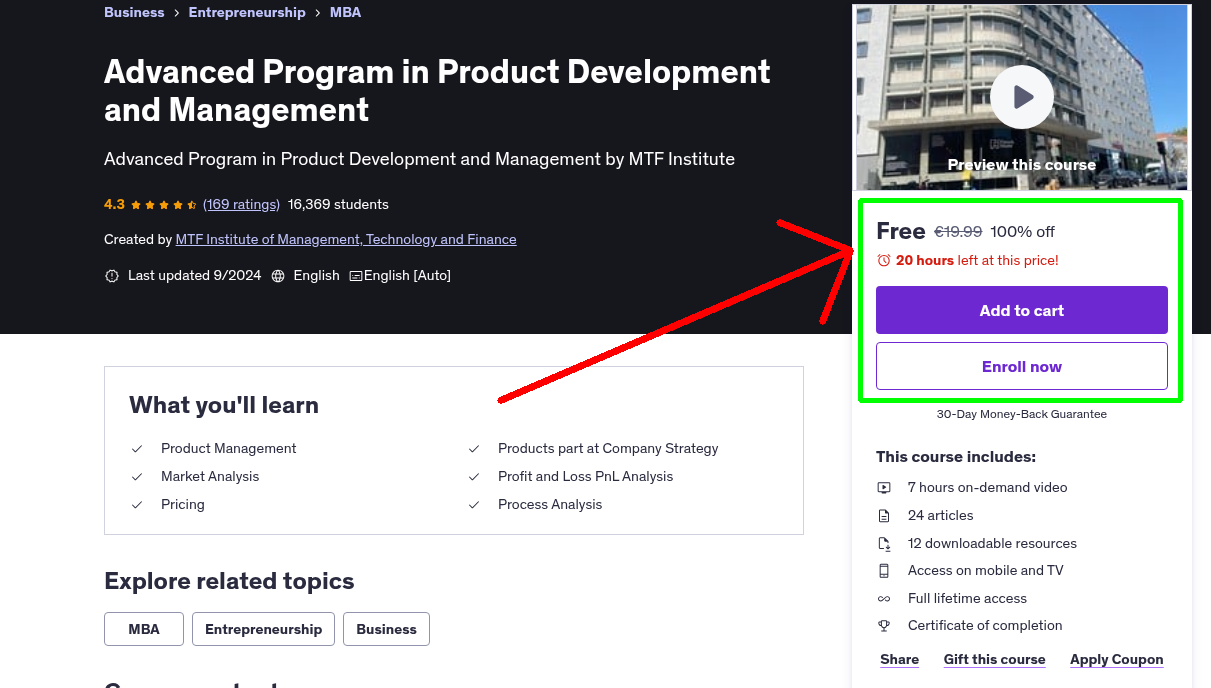Click Last updated 9/2024 text
Screen dimensions: 1211x688
[195, 276]
